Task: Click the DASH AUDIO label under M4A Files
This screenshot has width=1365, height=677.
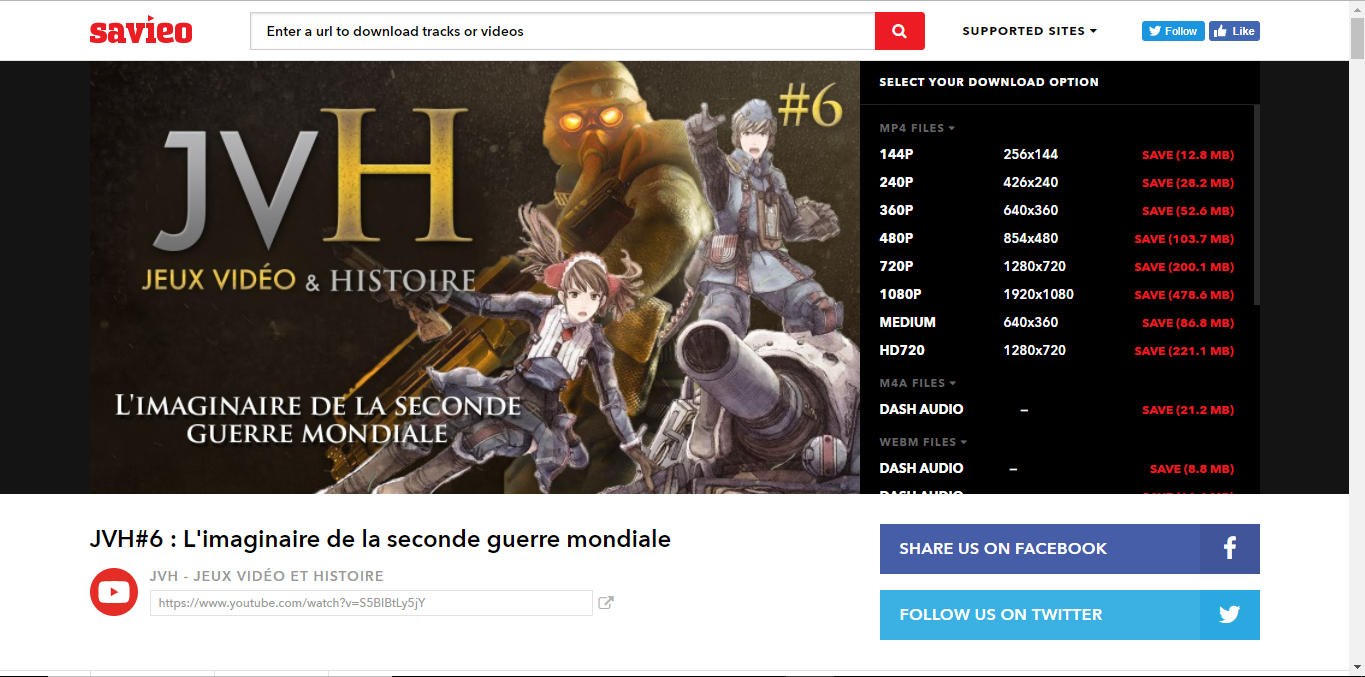Action: point(921,409)
